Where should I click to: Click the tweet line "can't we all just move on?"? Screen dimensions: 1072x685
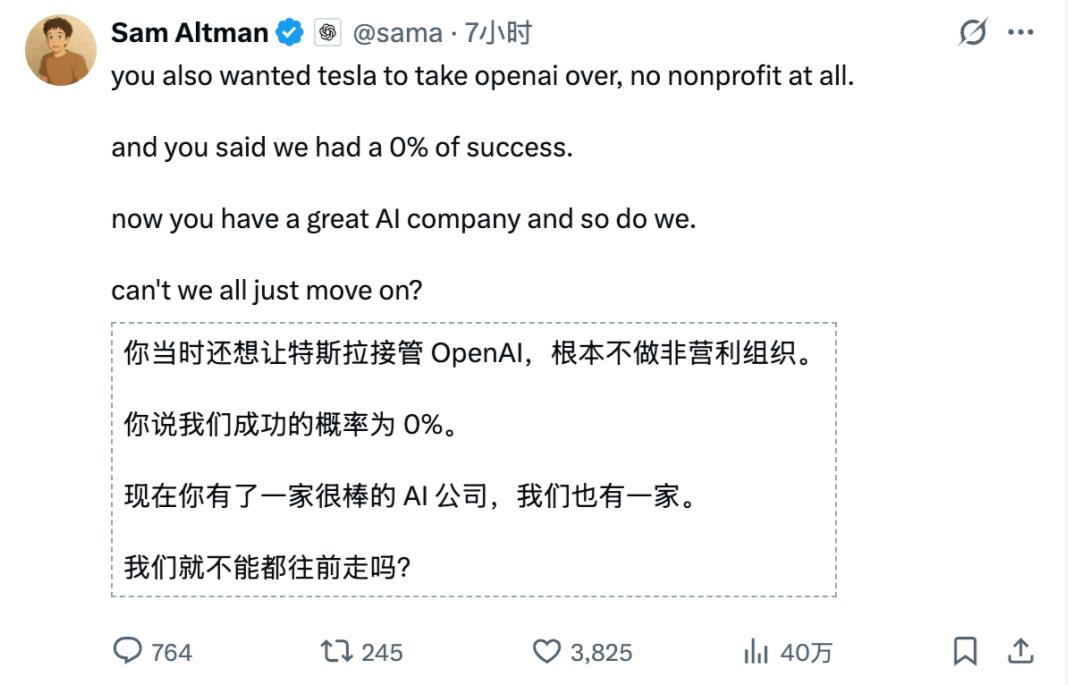[x=267, y=291]
